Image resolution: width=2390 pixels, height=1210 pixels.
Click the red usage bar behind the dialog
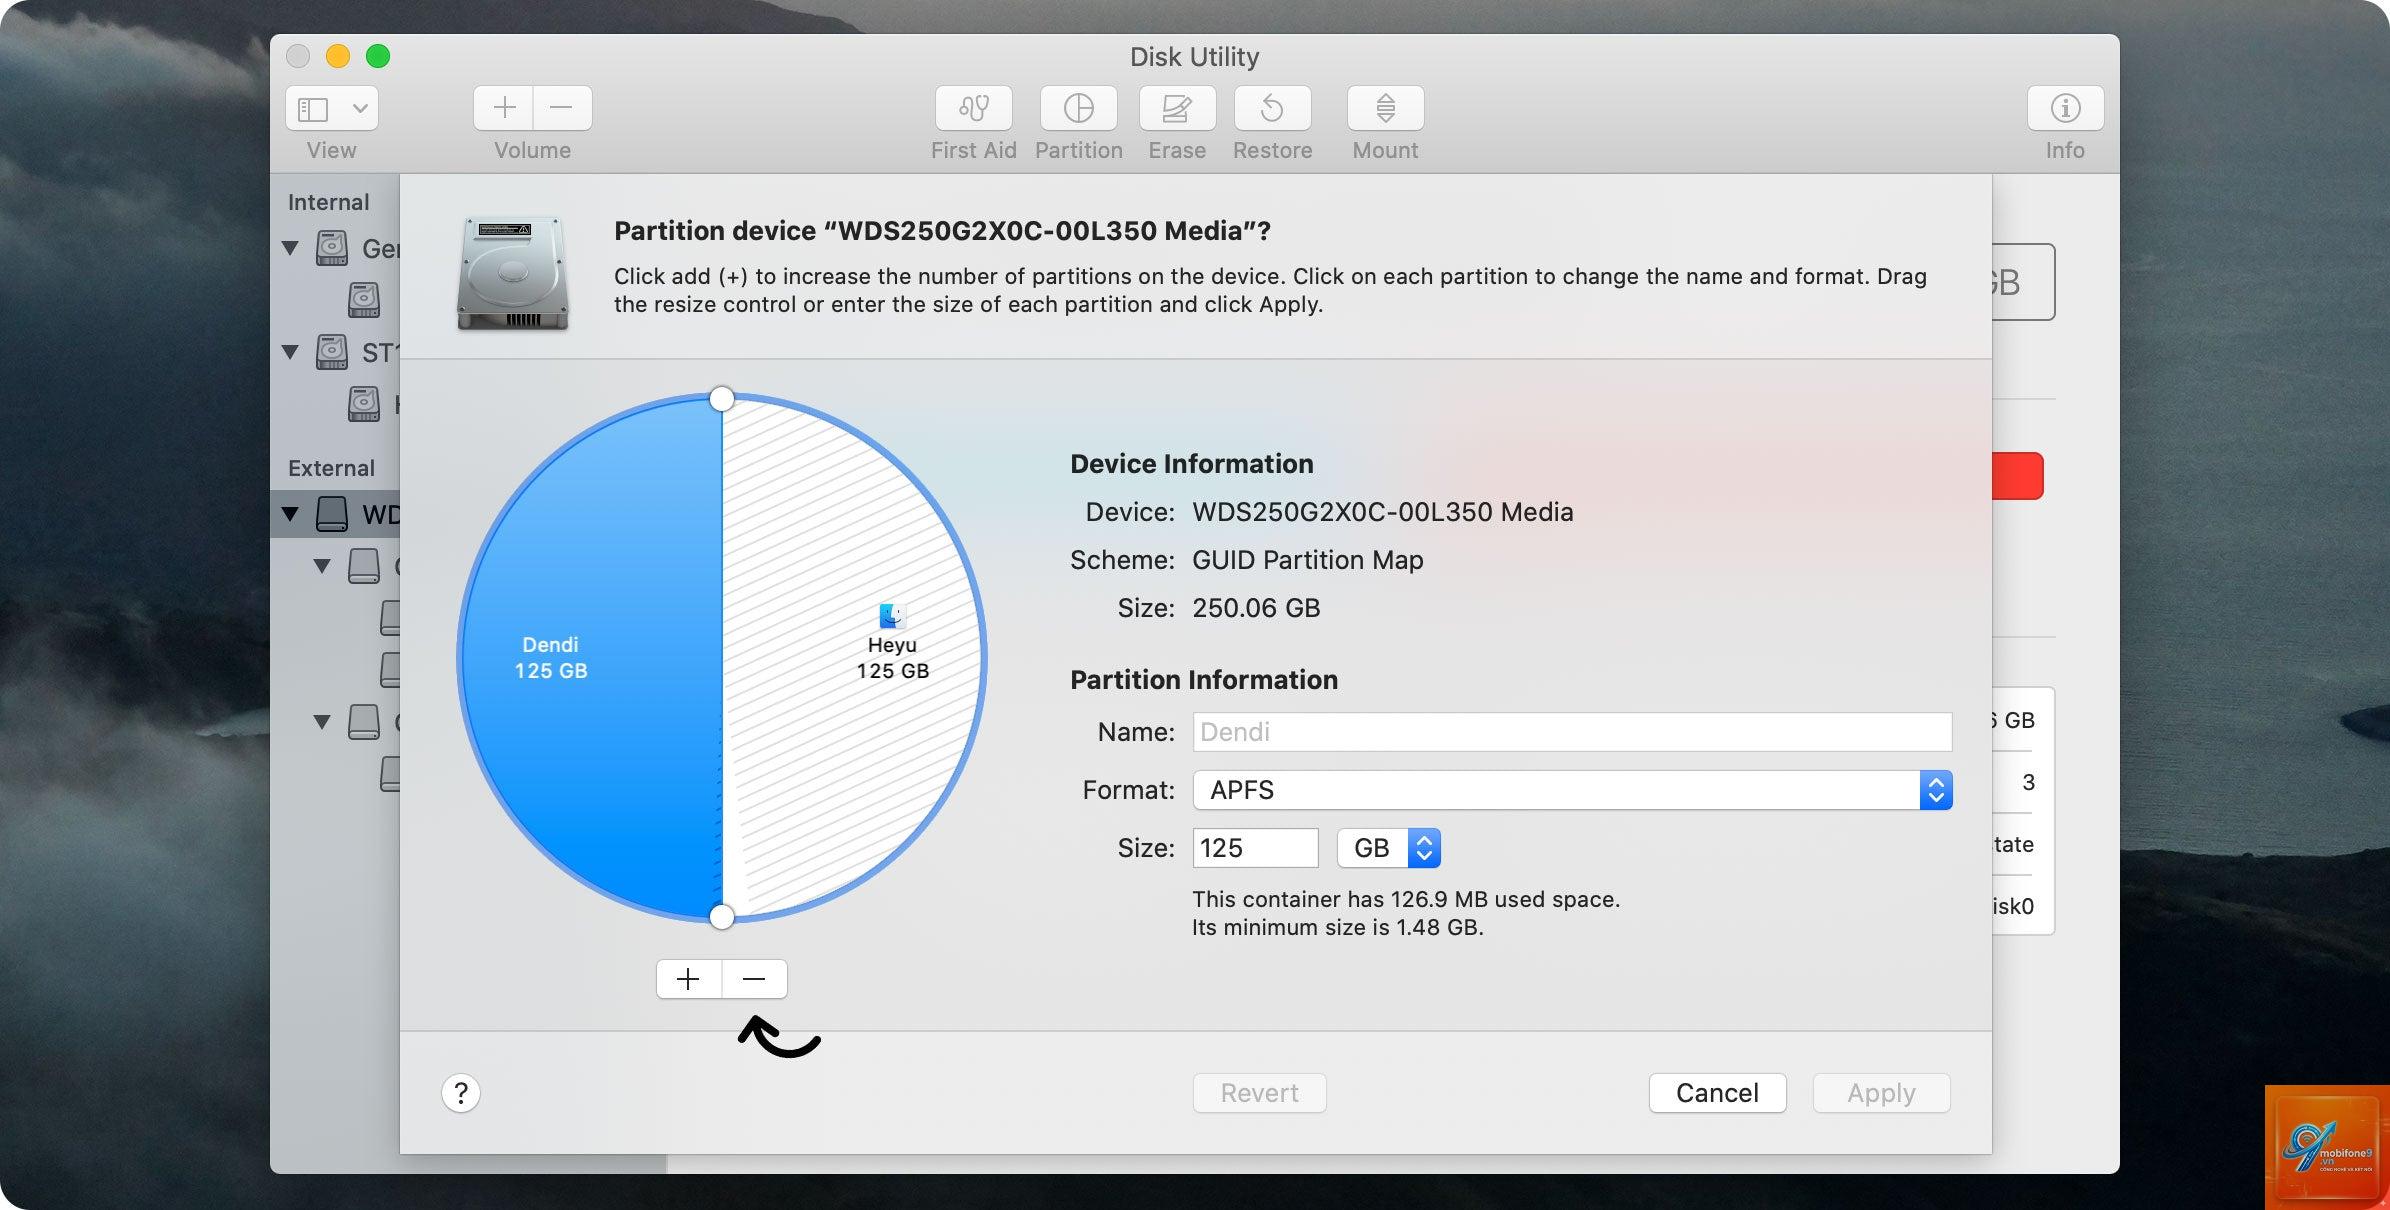tap(2018, 476)
